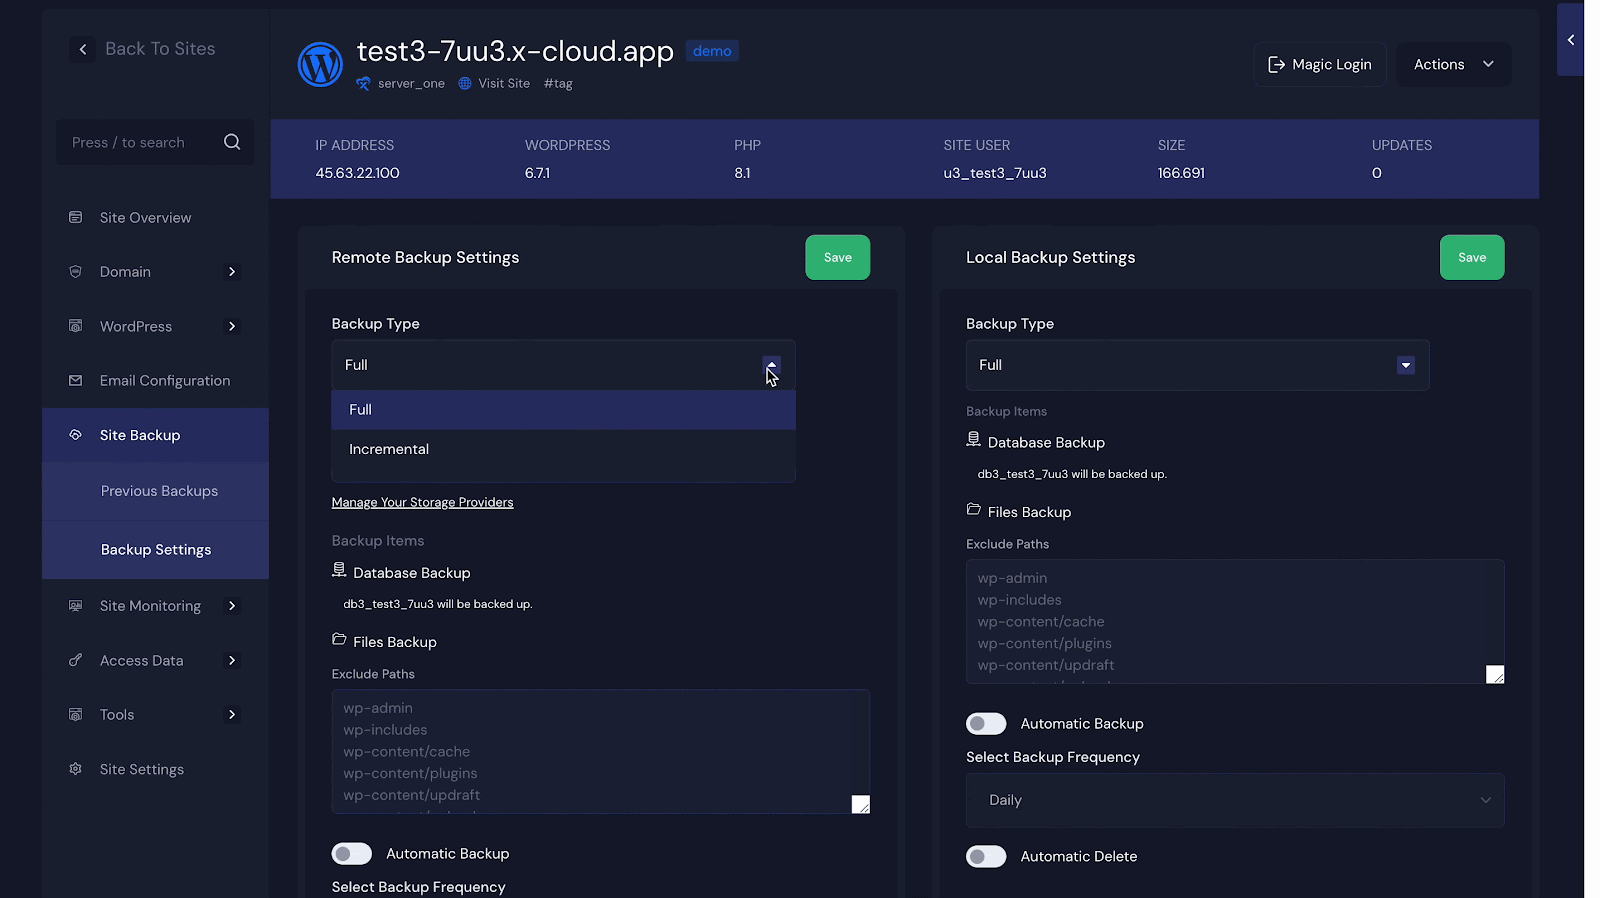Expand the WordPress submenu chevron

232,326
